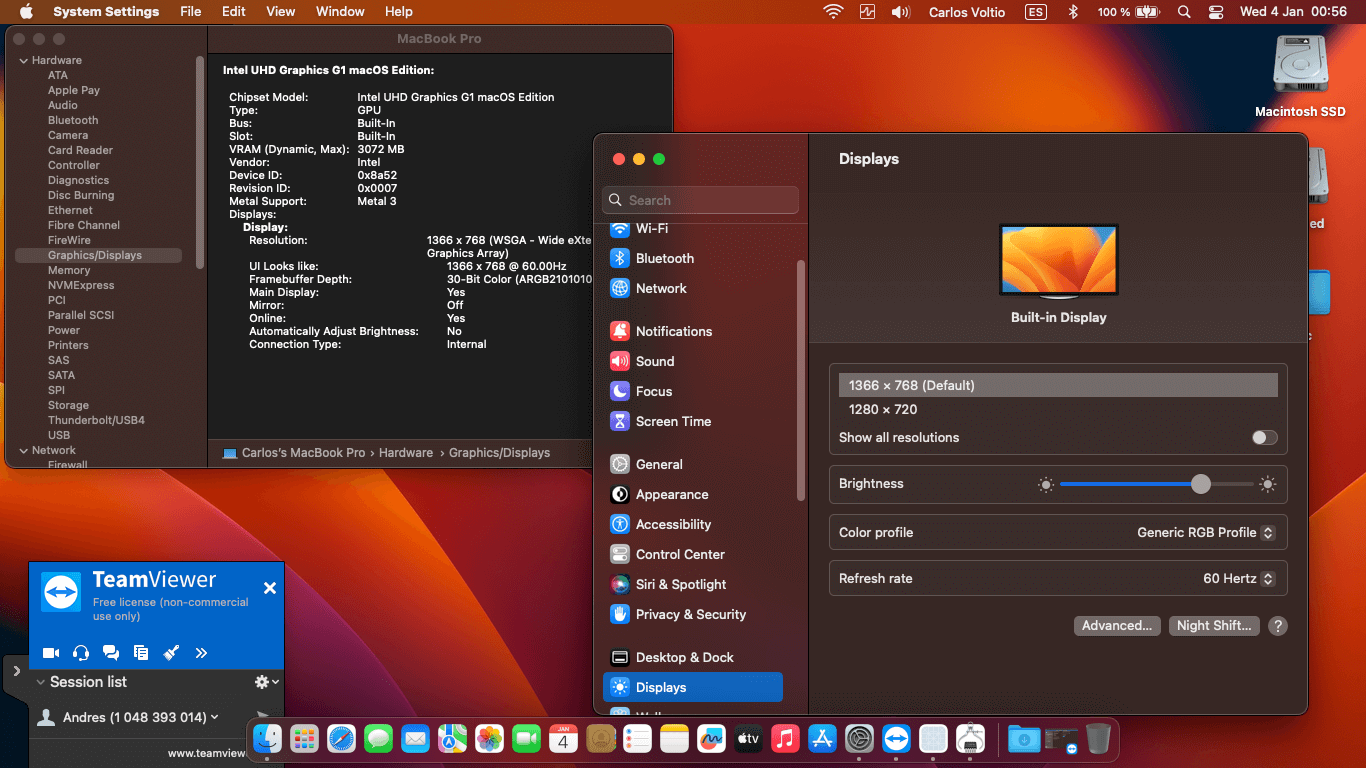
Task: Click the System Settings search field
Action: [x=700, y=200]
